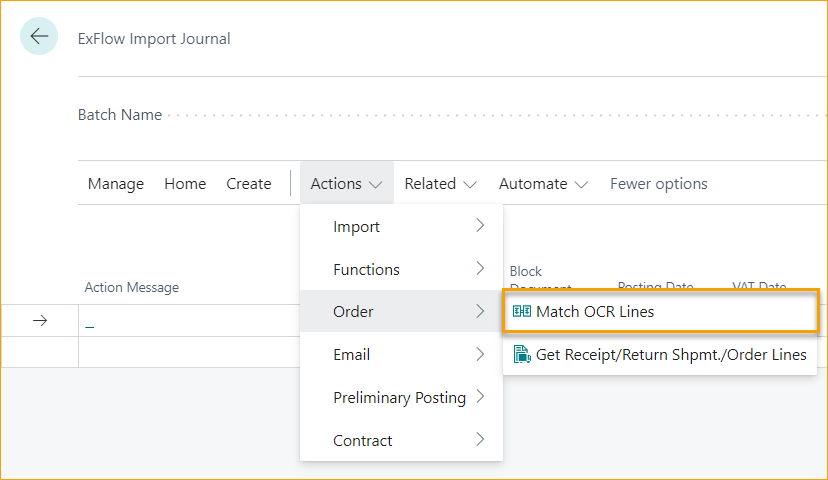Choose Get Receipt/Return Shpmt./Order Lines

[660, 354]
